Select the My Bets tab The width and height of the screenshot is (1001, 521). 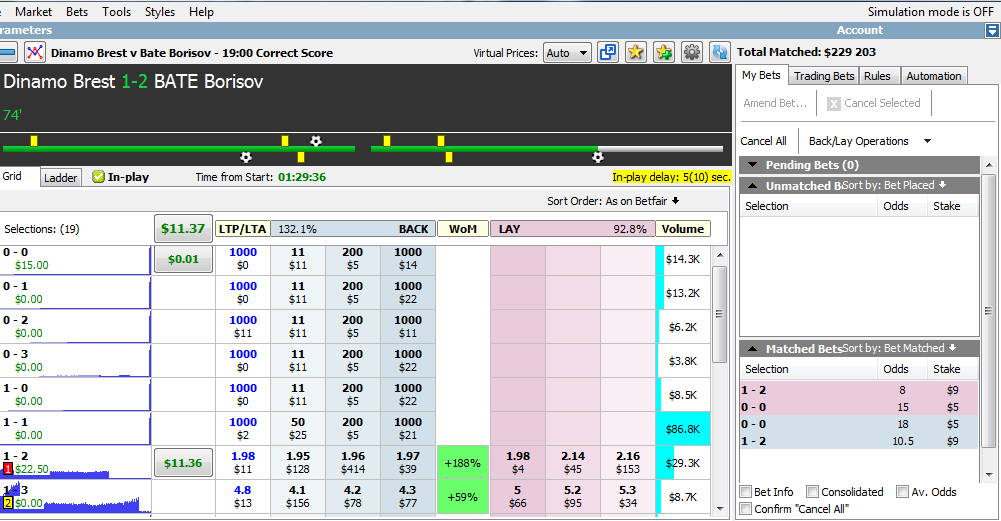click(761, 75)
